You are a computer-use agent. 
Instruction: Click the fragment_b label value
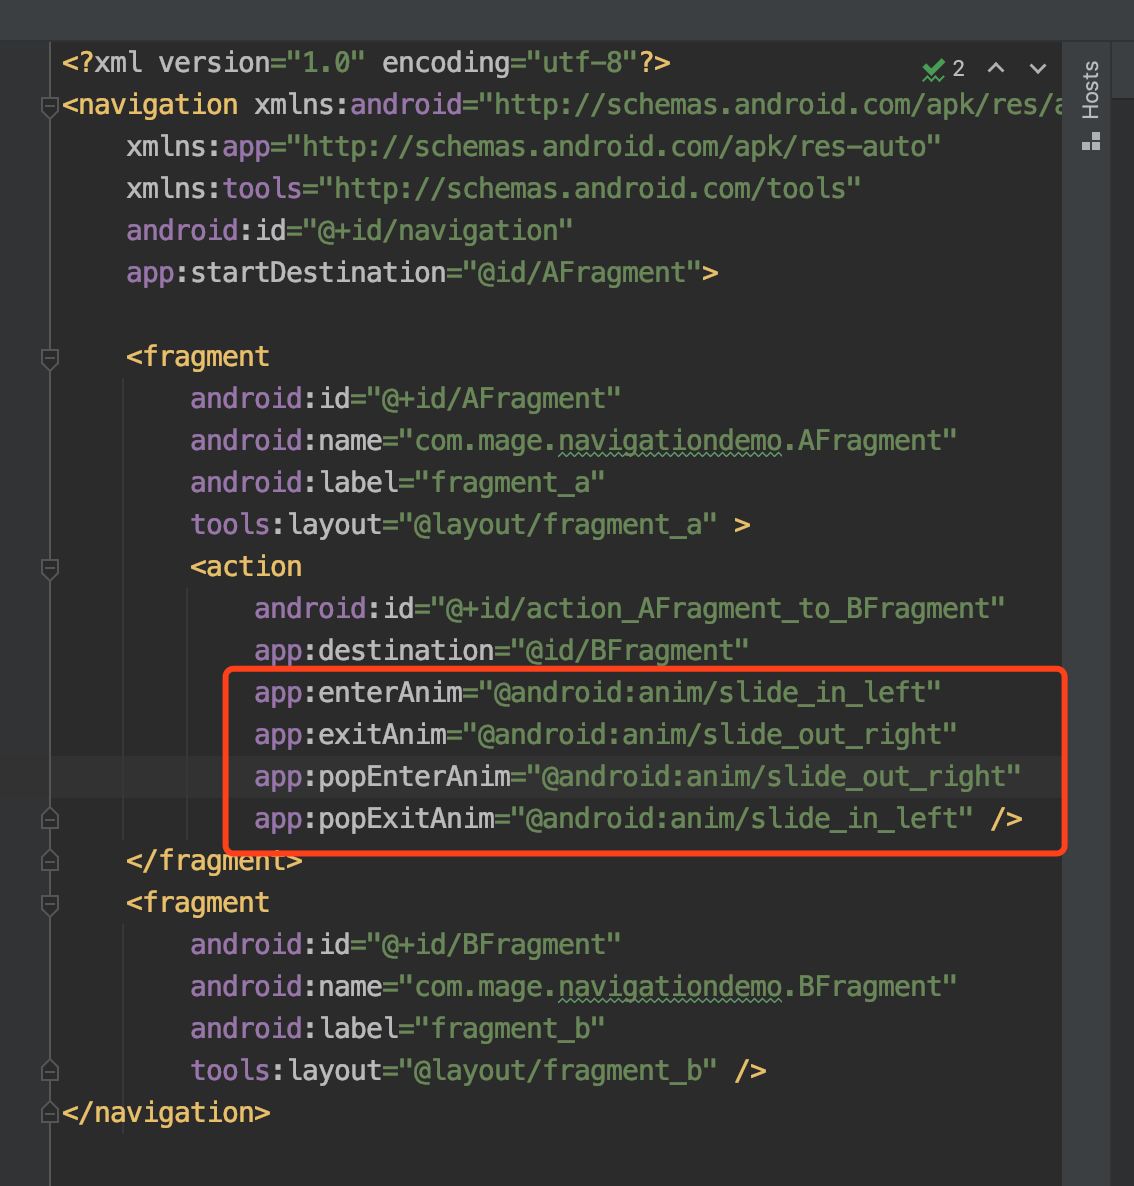[510, 1028]
